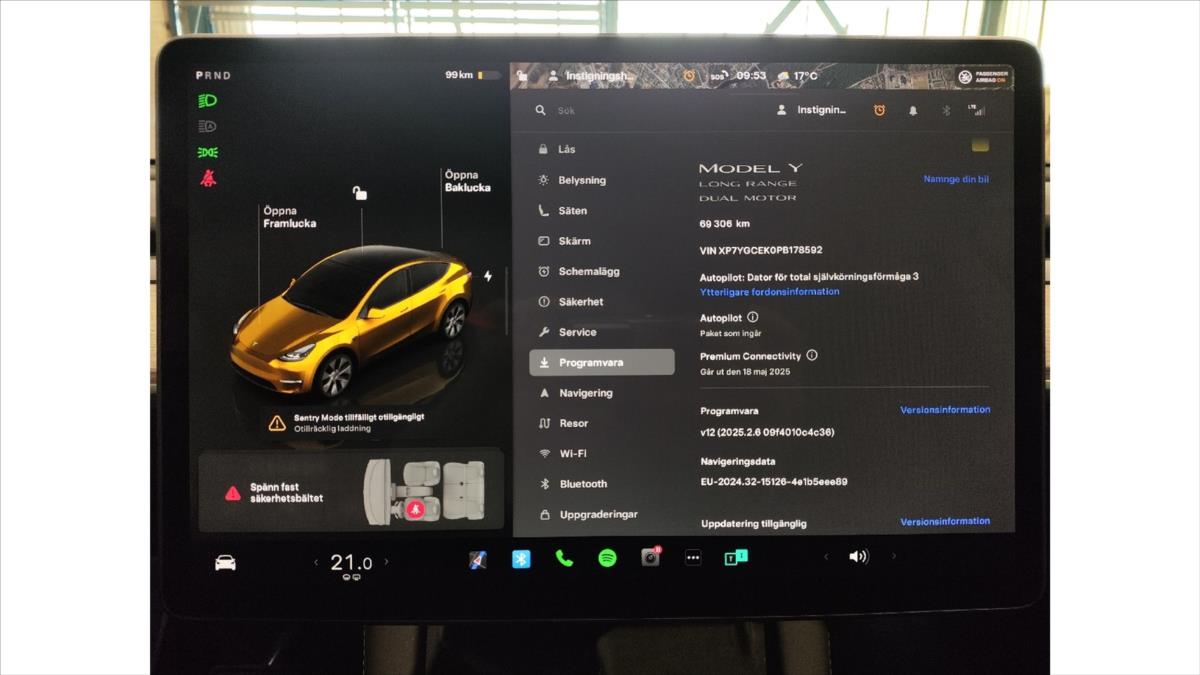Tap the 09:53 clock in the map bar
The width and height of the screenshot is (1200, 675).
pyautogui.click(x=751, y=76)
